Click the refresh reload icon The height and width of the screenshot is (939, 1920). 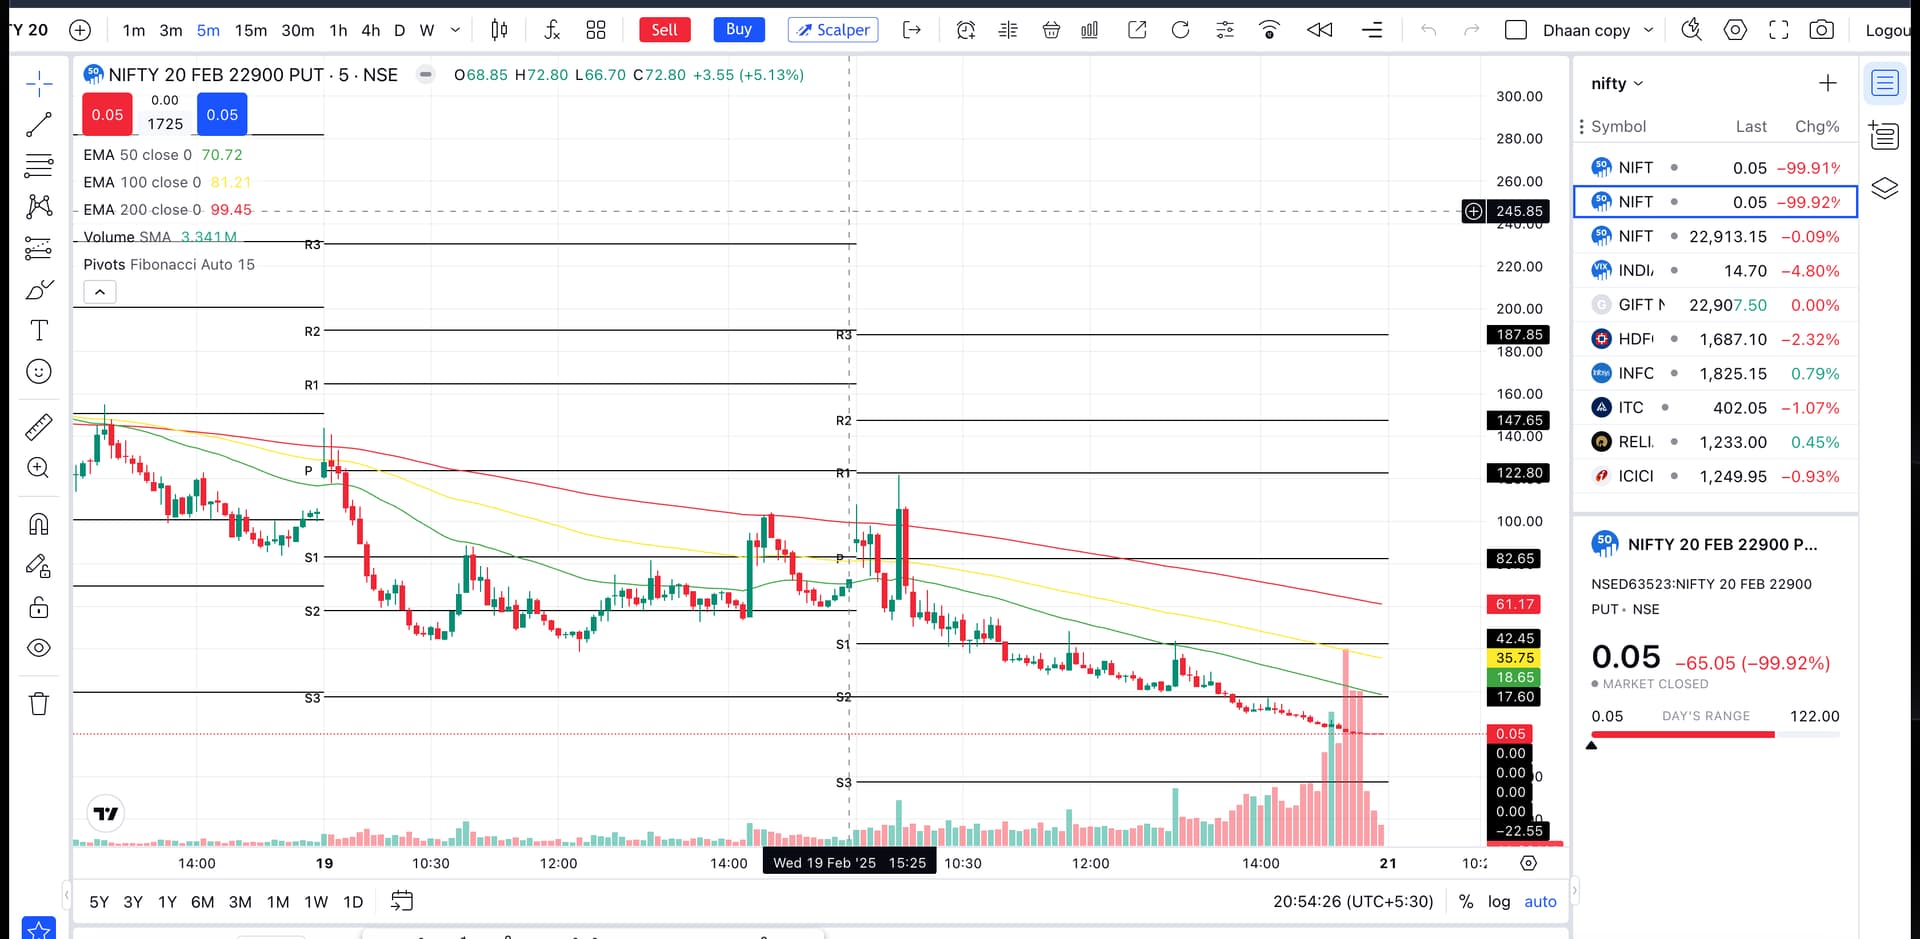tap(1180, 30)
